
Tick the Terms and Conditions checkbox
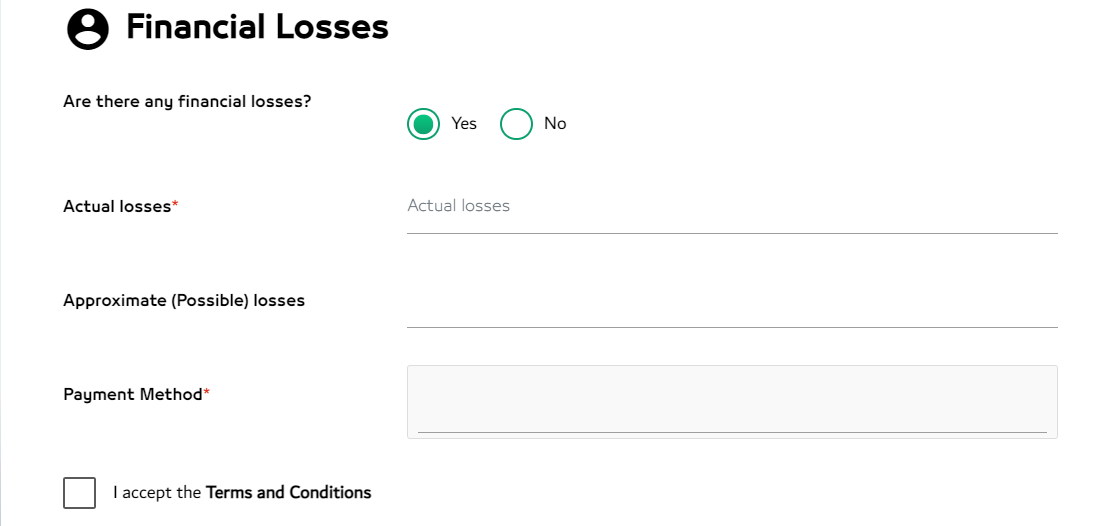click(79, 493)
